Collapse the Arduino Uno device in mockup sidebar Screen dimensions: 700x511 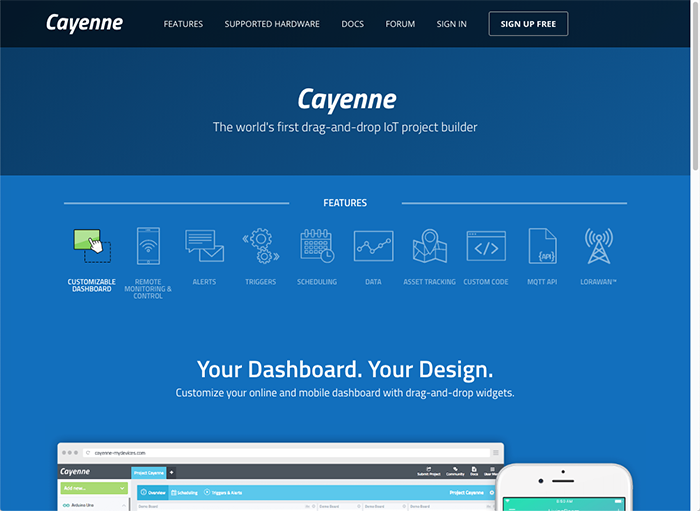123,505
